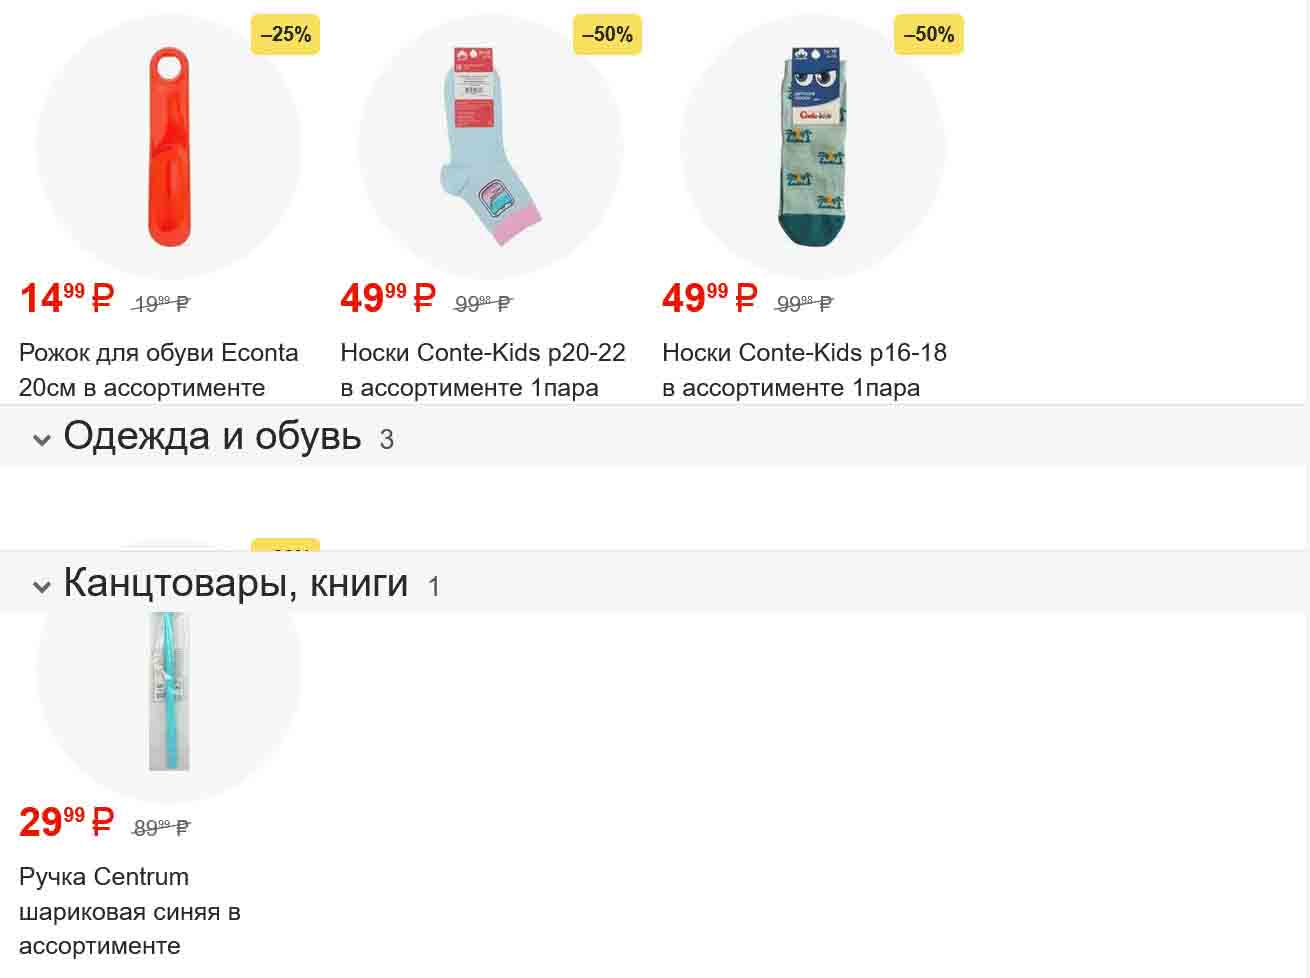Collapse the Канцтовары, книги section chevron
This screenshot has width=1310, height=978.
[42, 586]
